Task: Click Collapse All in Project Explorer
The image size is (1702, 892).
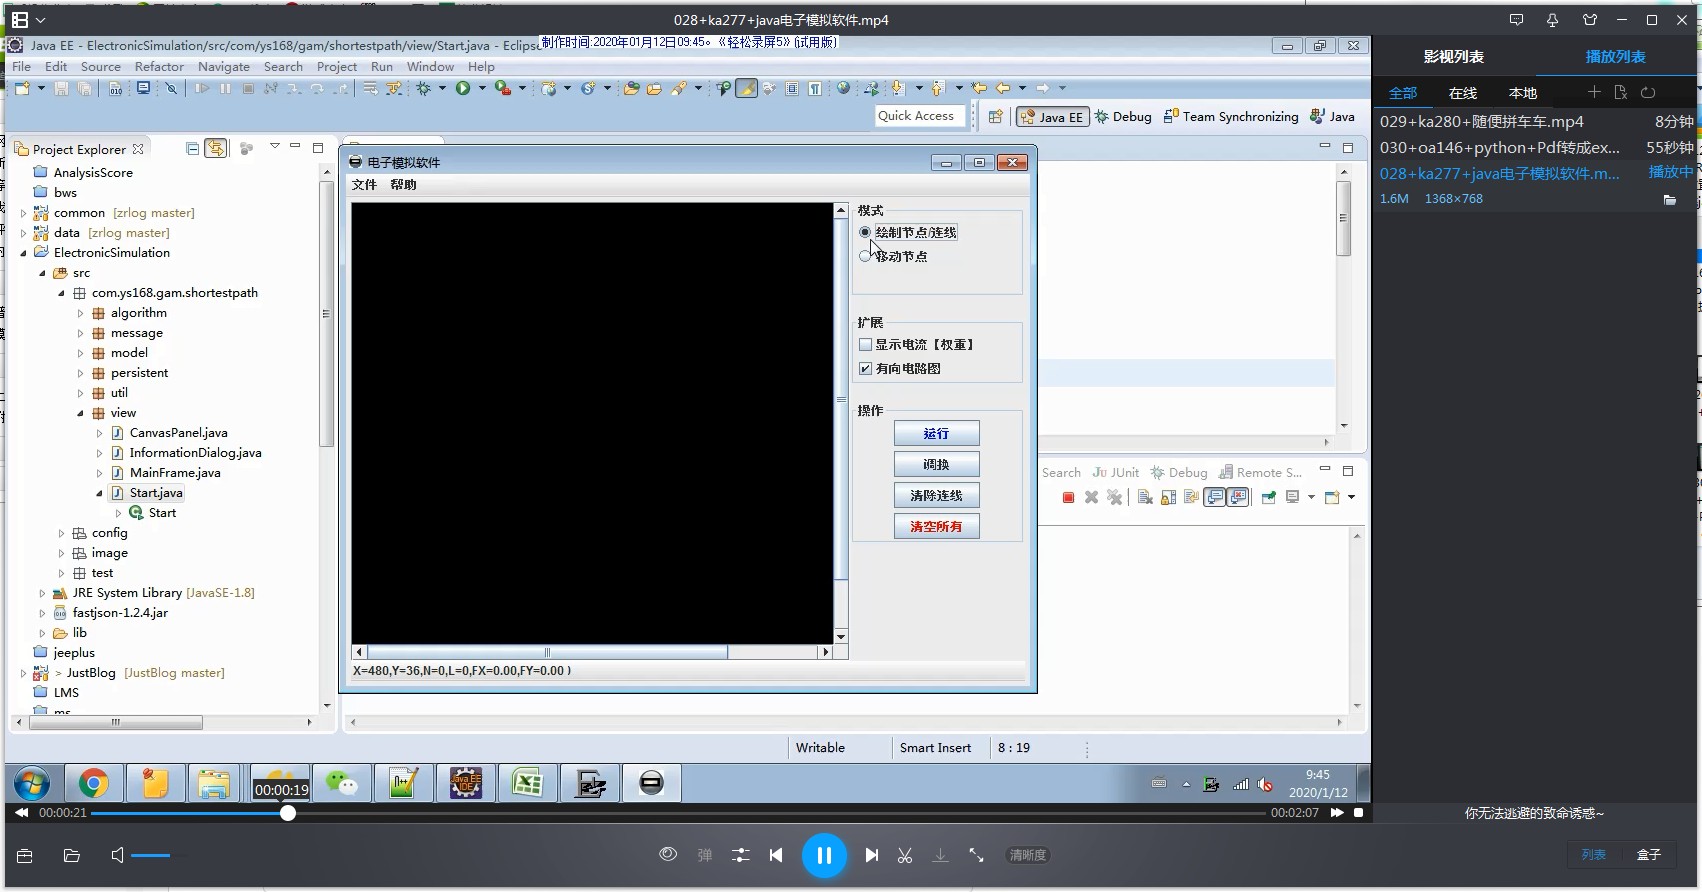Action: [x=193, y=148]
